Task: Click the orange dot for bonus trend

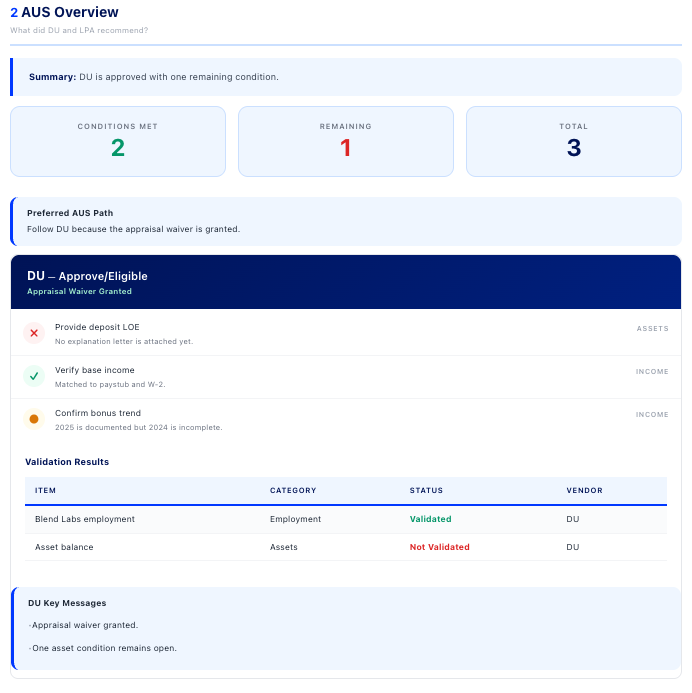Action: [x=34, y=419]
